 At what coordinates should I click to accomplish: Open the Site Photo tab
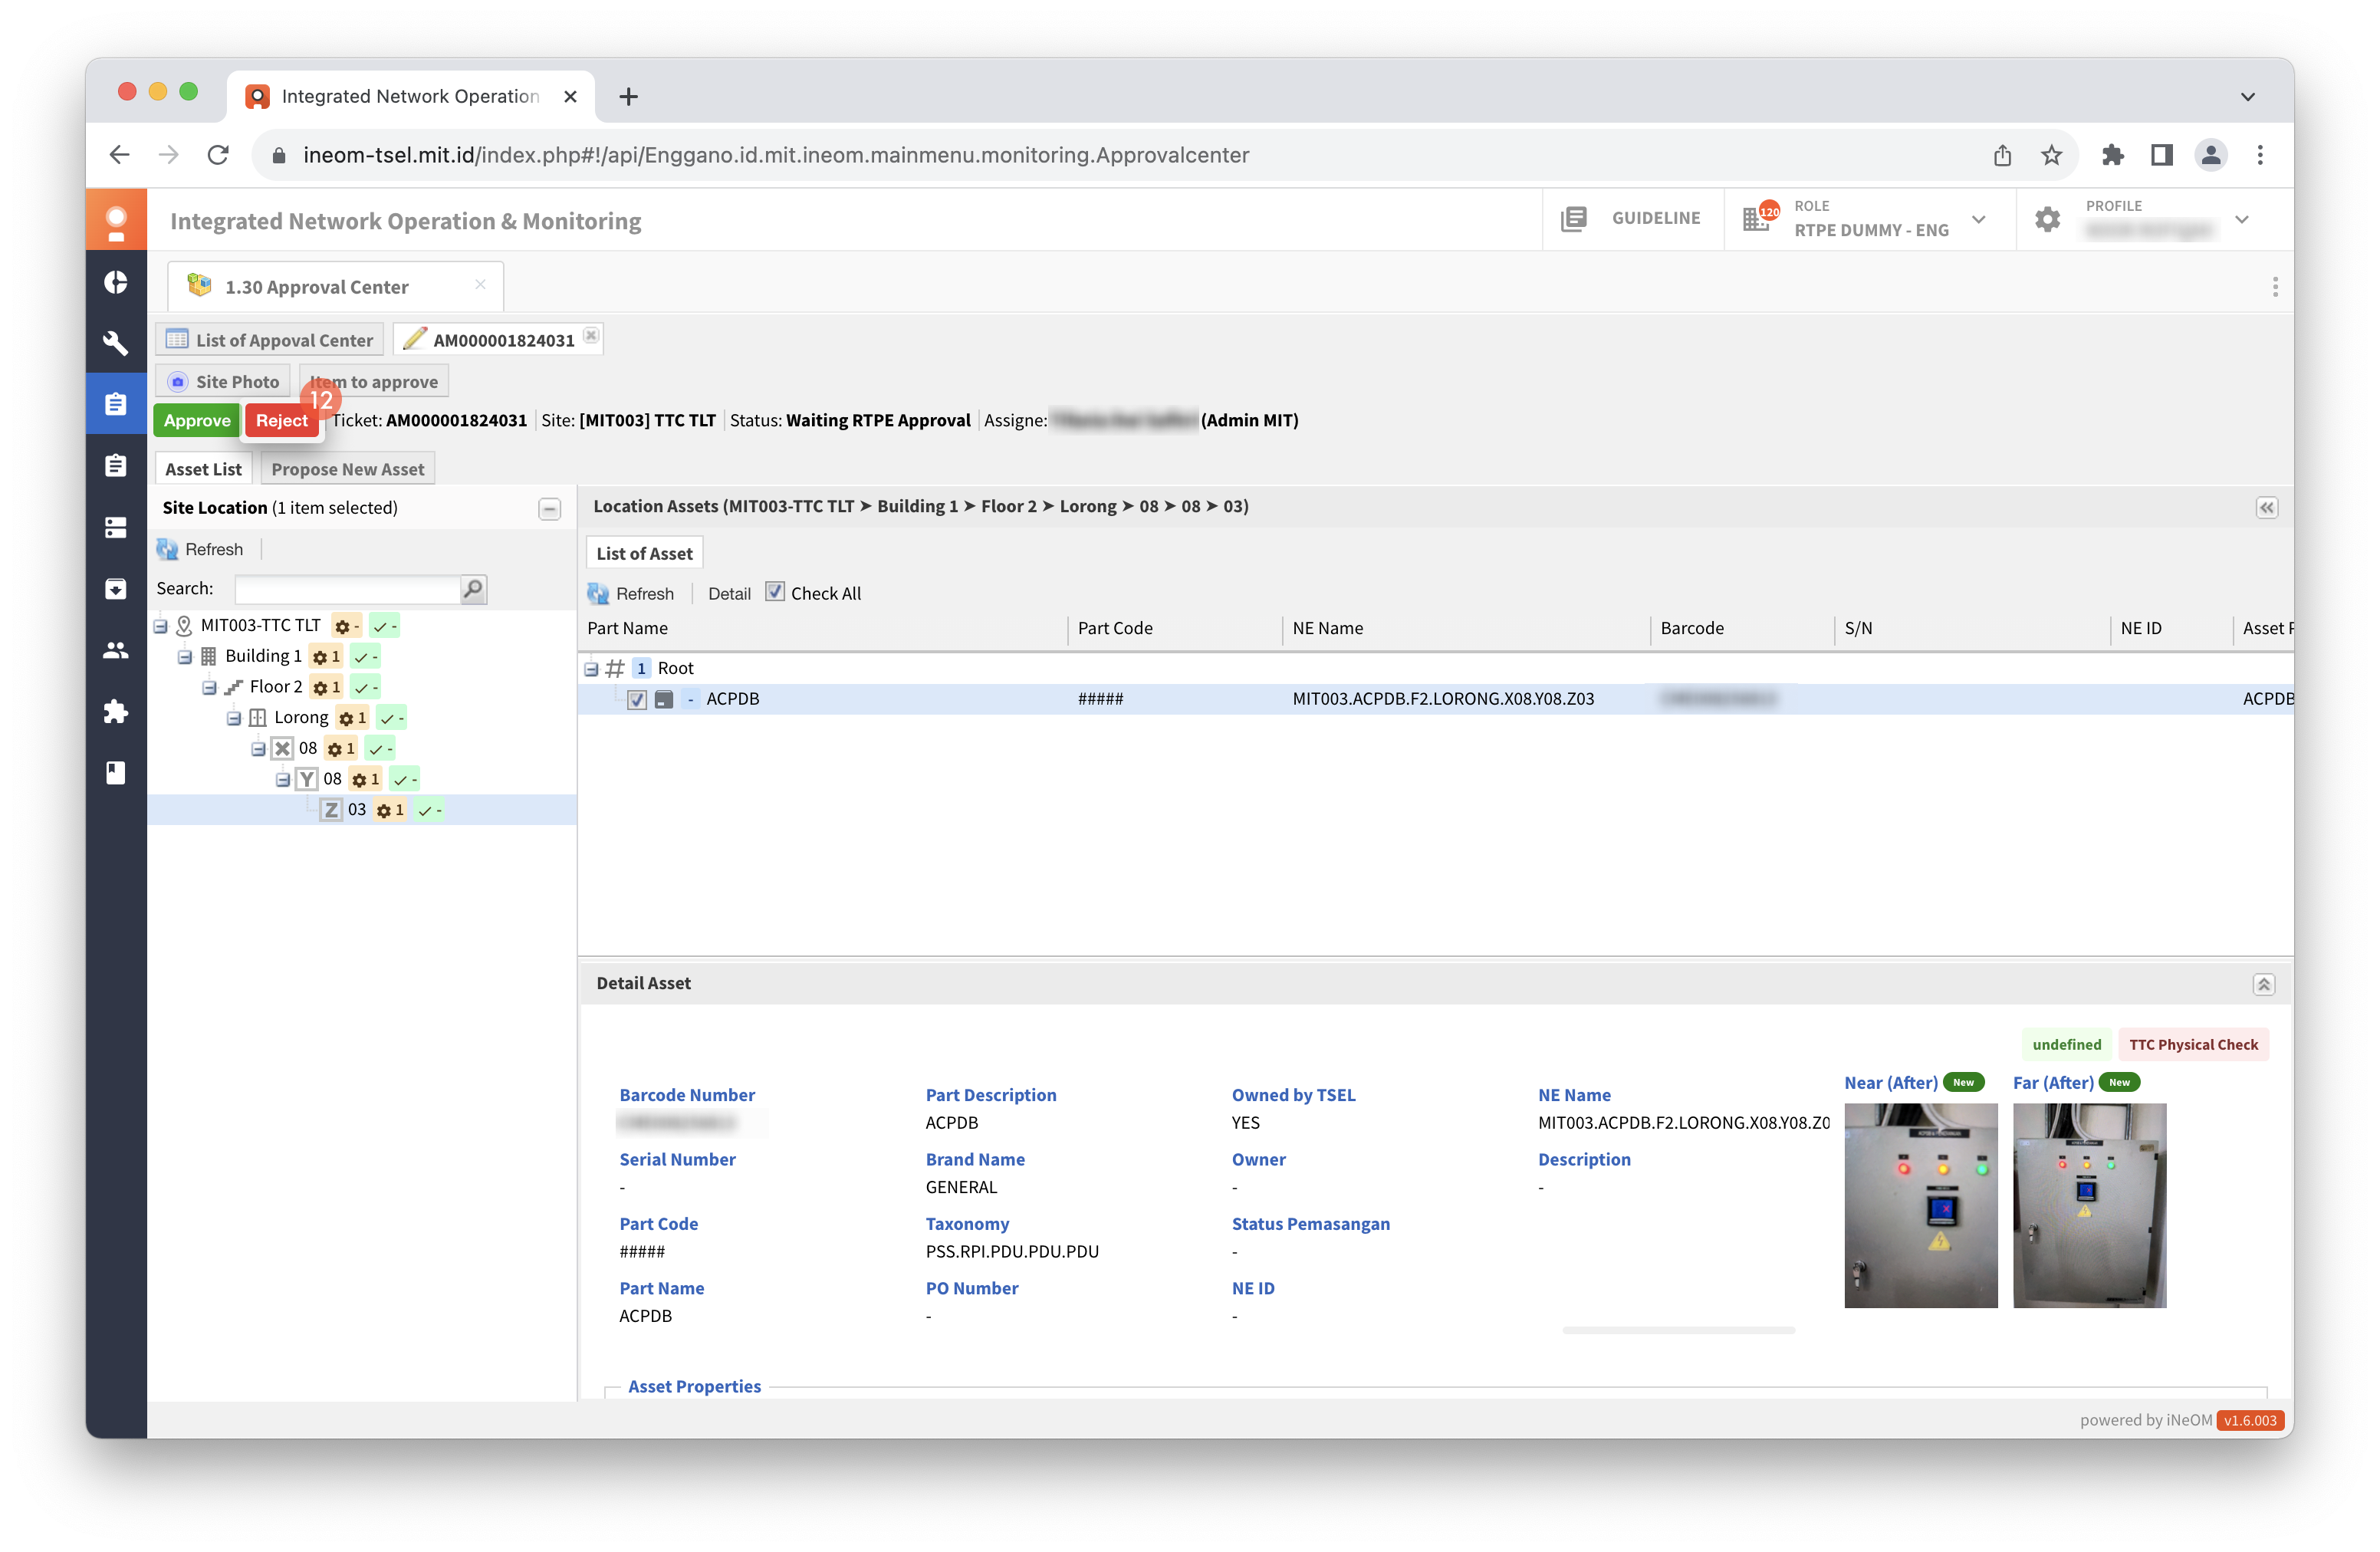pos(224,381)
